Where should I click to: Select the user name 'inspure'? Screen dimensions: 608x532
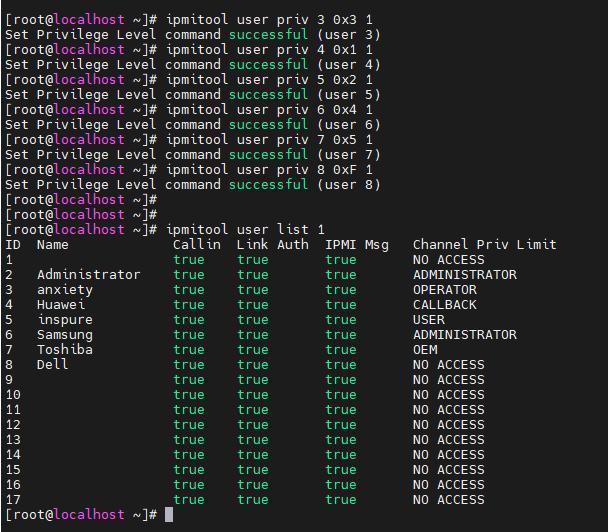[x=65, y=320]
